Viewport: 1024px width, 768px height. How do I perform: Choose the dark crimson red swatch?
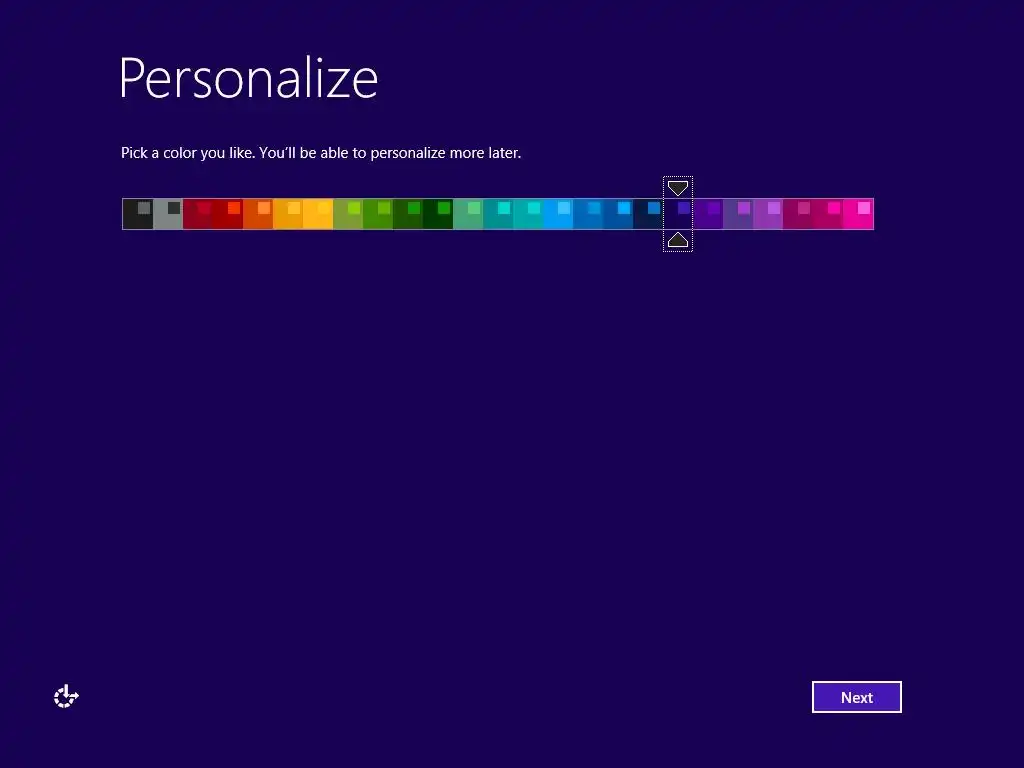click(x=198, y=214)
